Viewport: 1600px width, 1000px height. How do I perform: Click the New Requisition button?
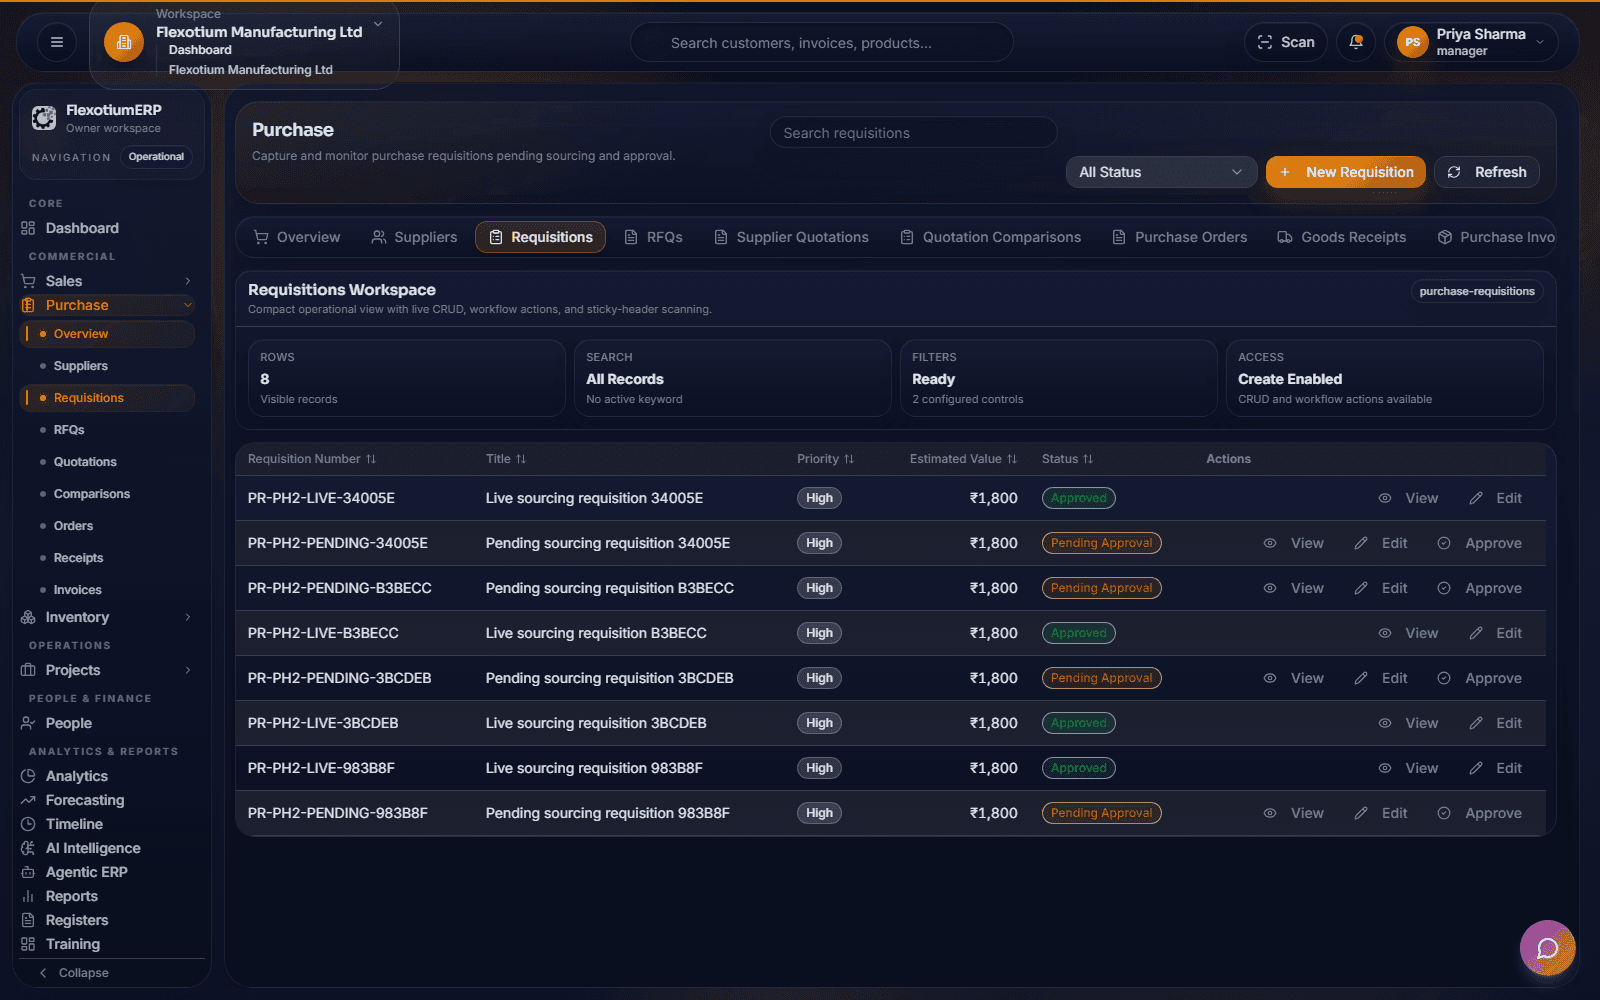[x=1346, y=172]
